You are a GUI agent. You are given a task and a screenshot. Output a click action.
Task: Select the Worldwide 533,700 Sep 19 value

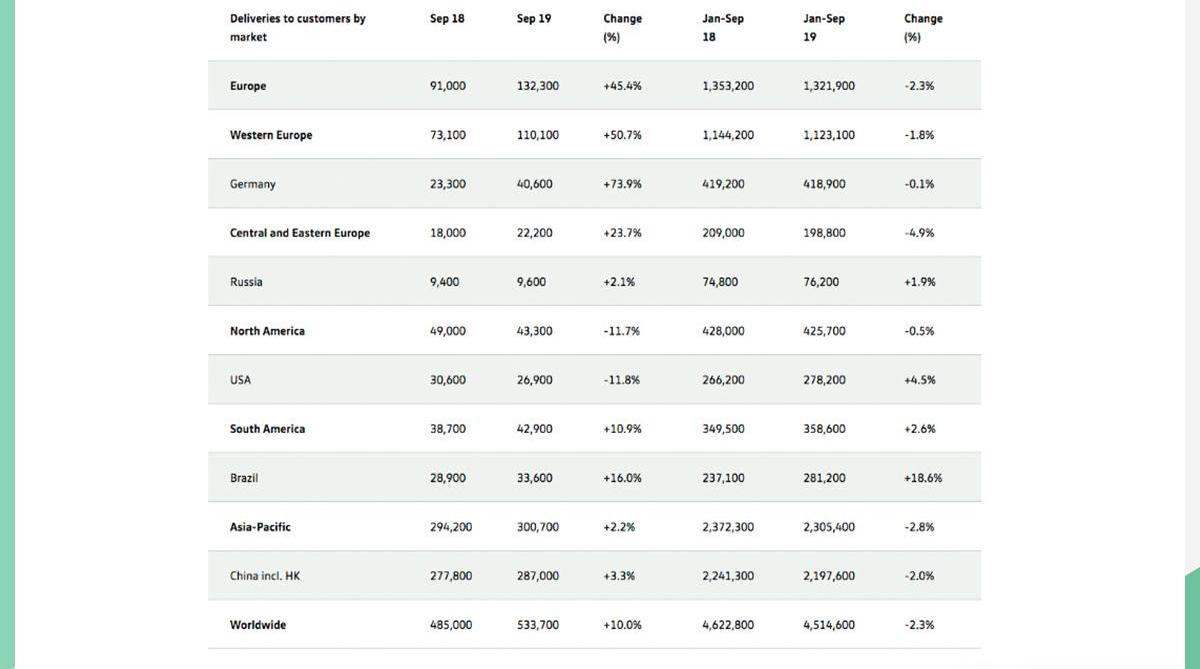click(x=538, y=625)
